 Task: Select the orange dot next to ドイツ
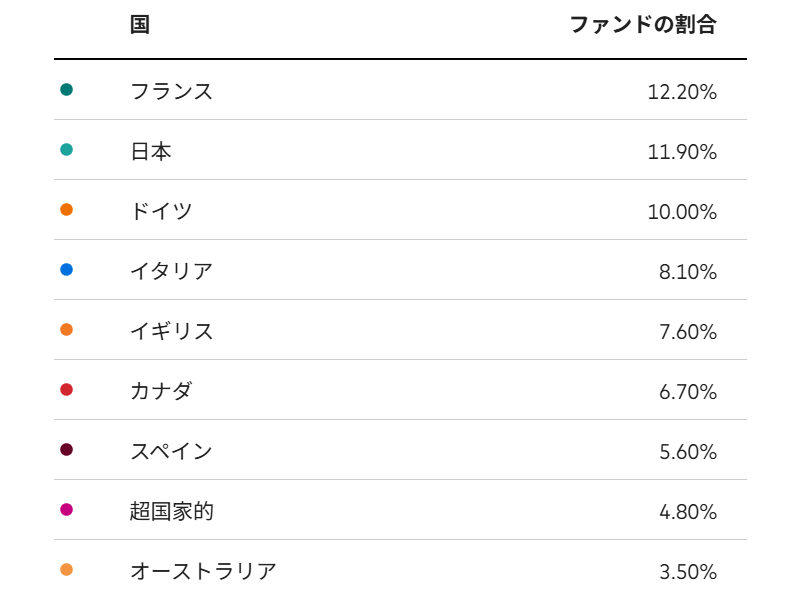point(67,210)
